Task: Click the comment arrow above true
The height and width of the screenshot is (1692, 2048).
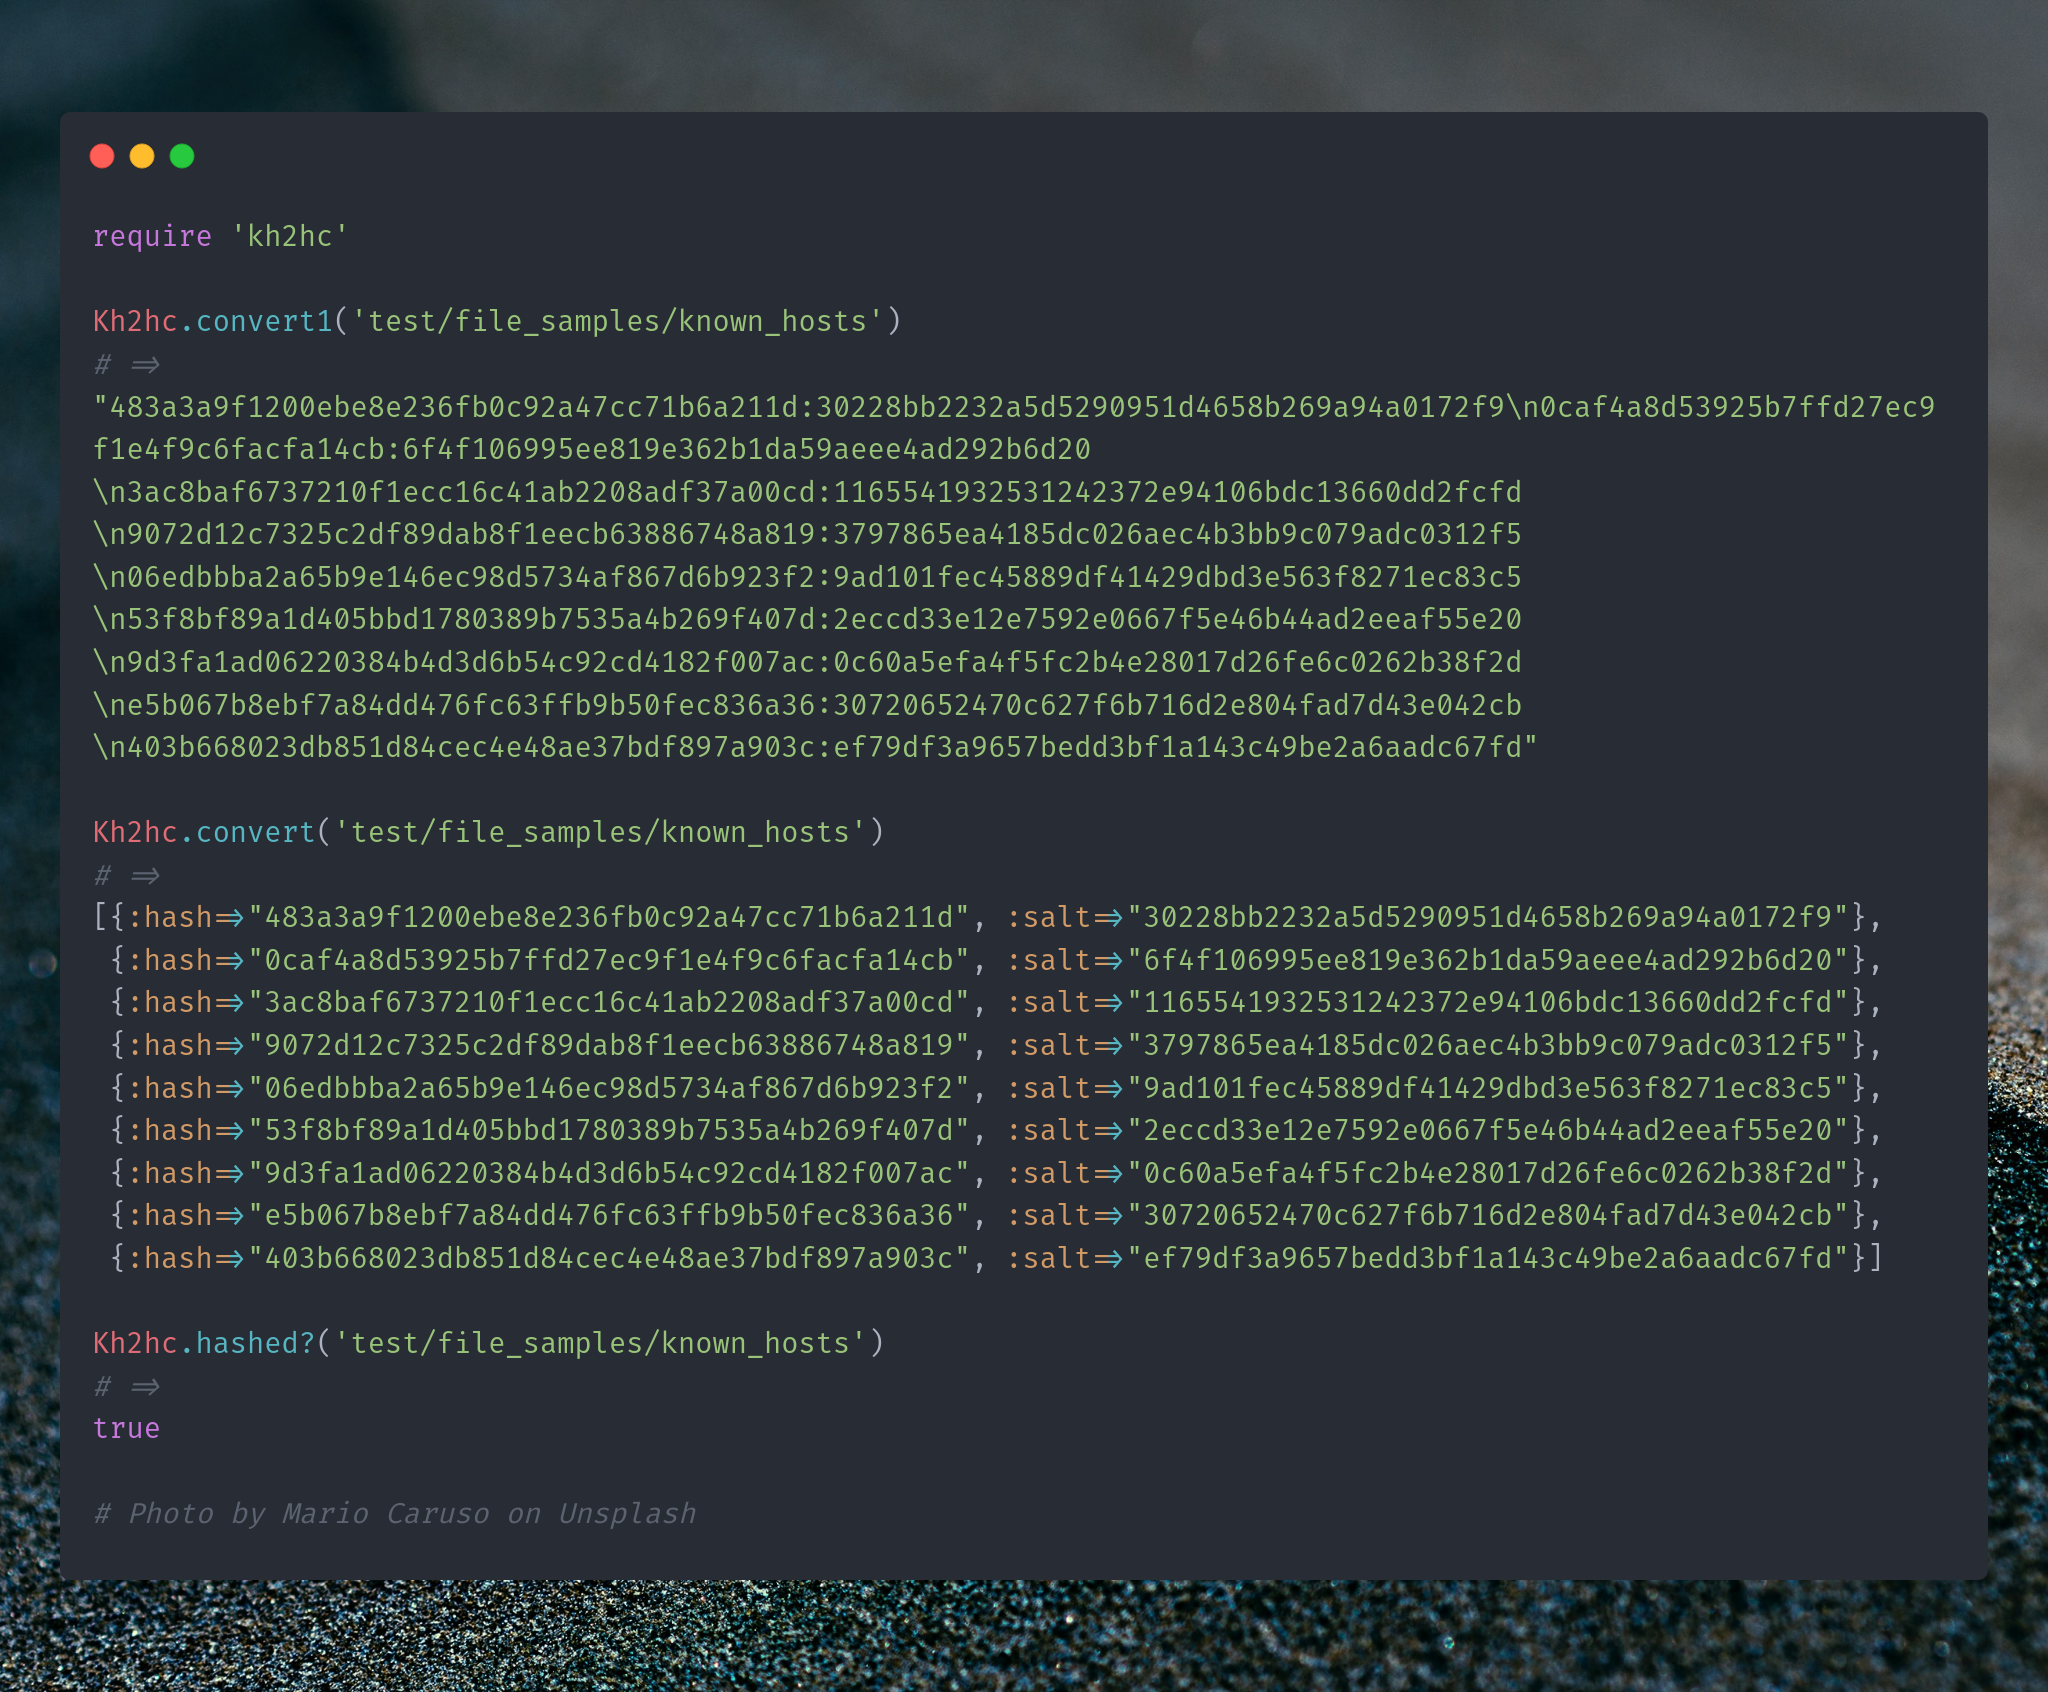Action: (x=145, y=1386)
